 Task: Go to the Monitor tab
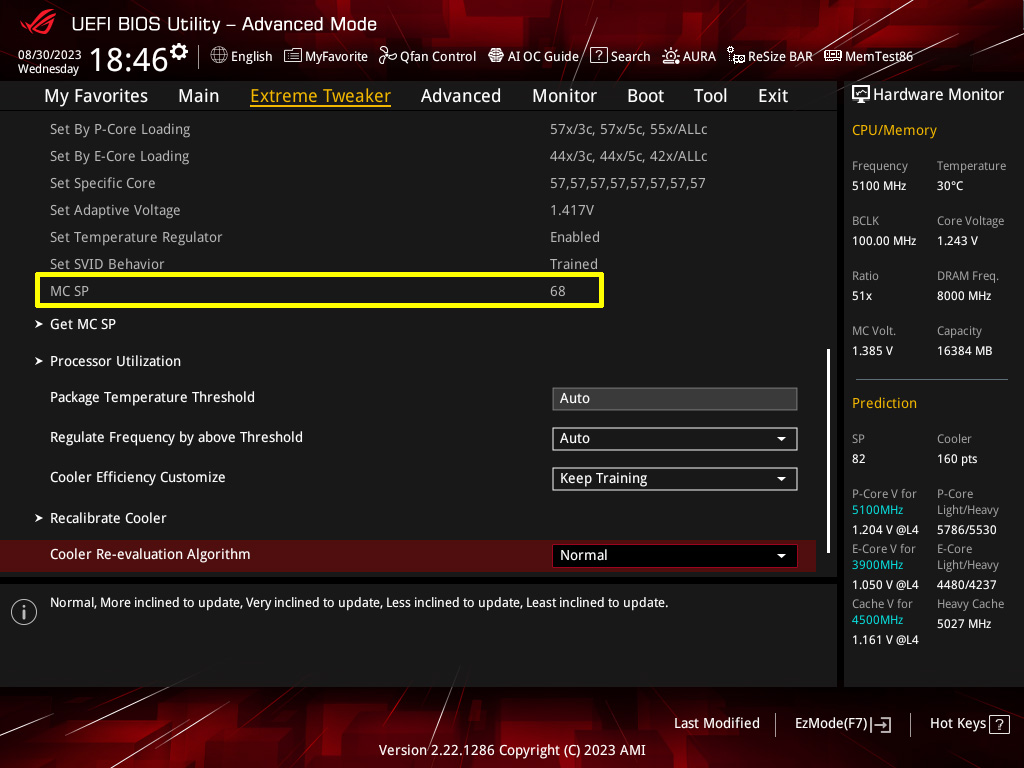click(x=564, y=96)
